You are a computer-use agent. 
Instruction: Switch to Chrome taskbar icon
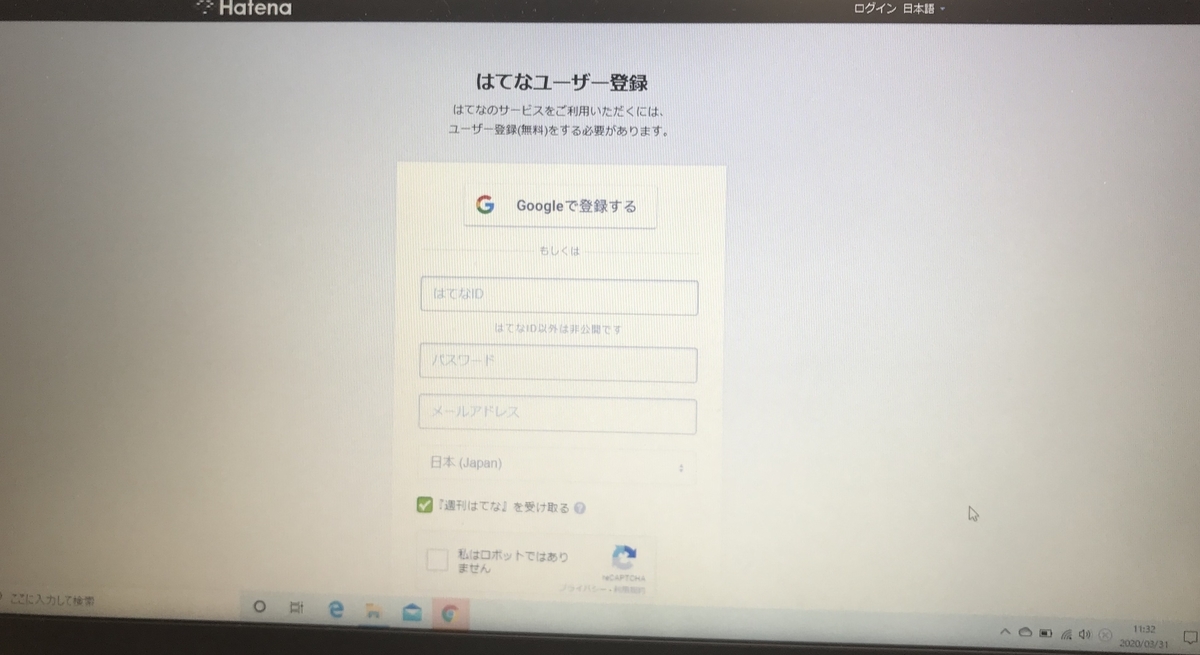tap(449, 613)
